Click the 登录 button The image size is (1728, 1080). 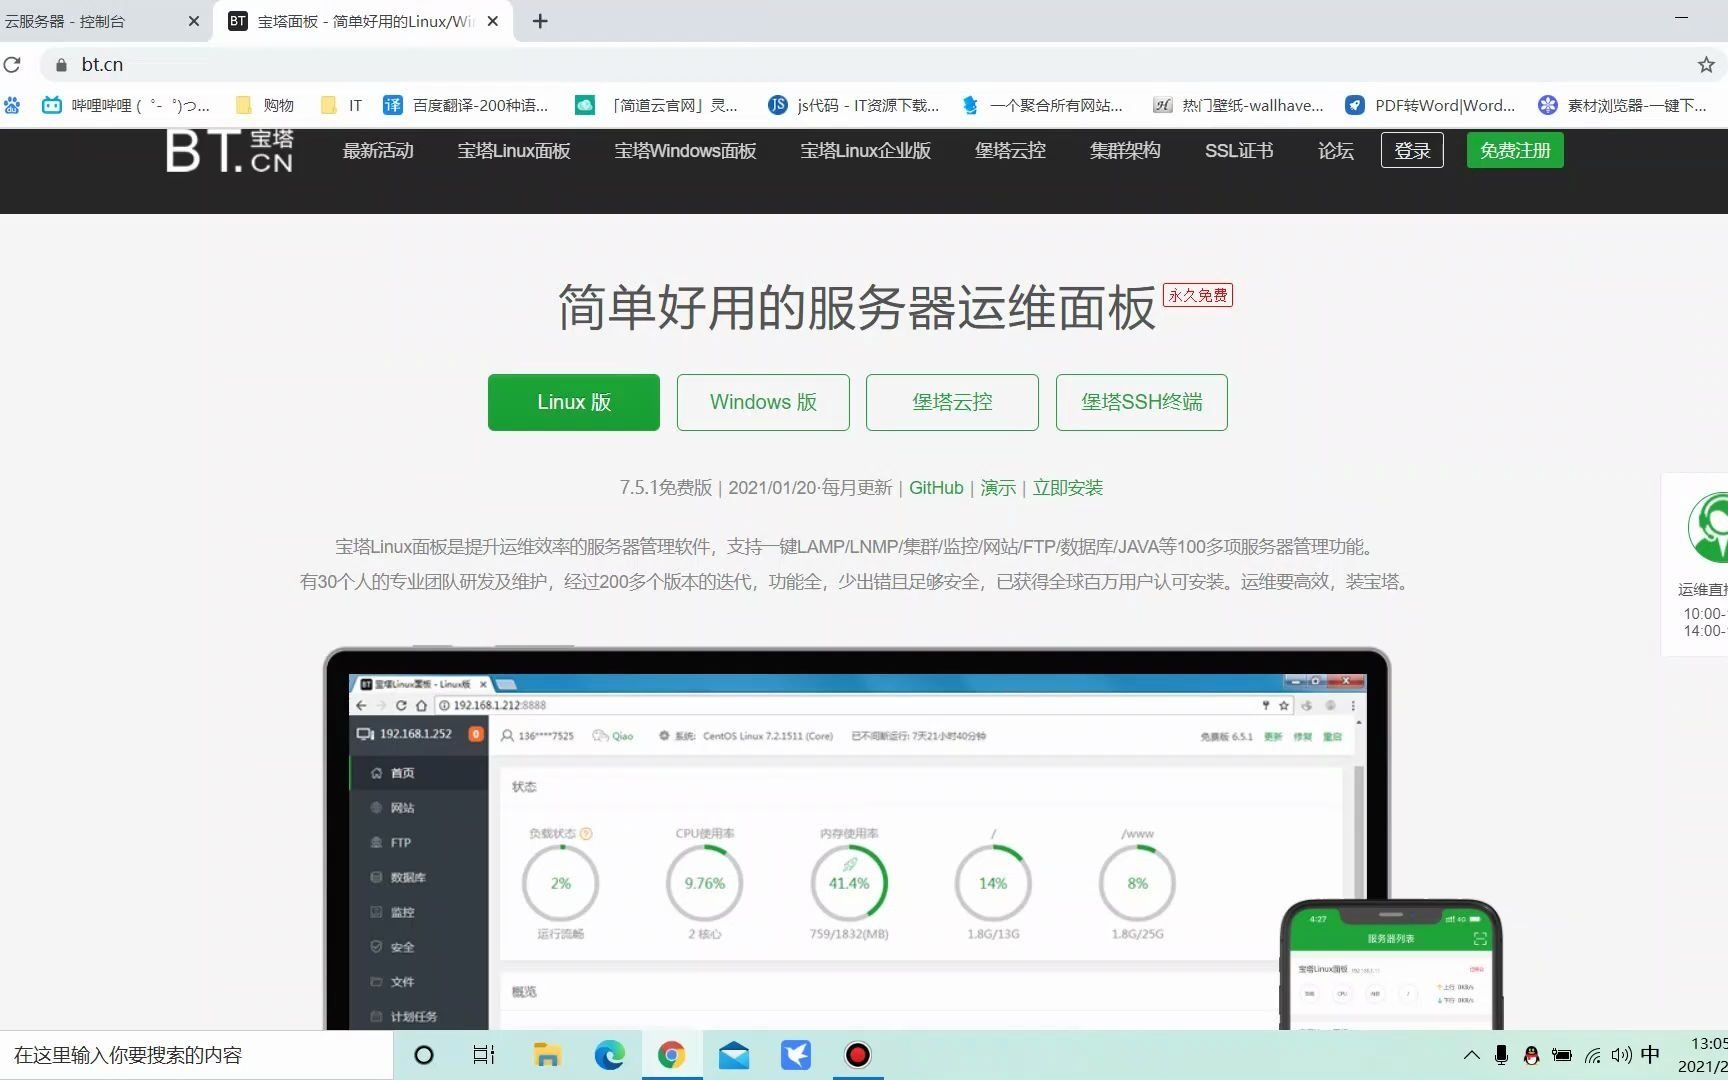point(1412,150)
